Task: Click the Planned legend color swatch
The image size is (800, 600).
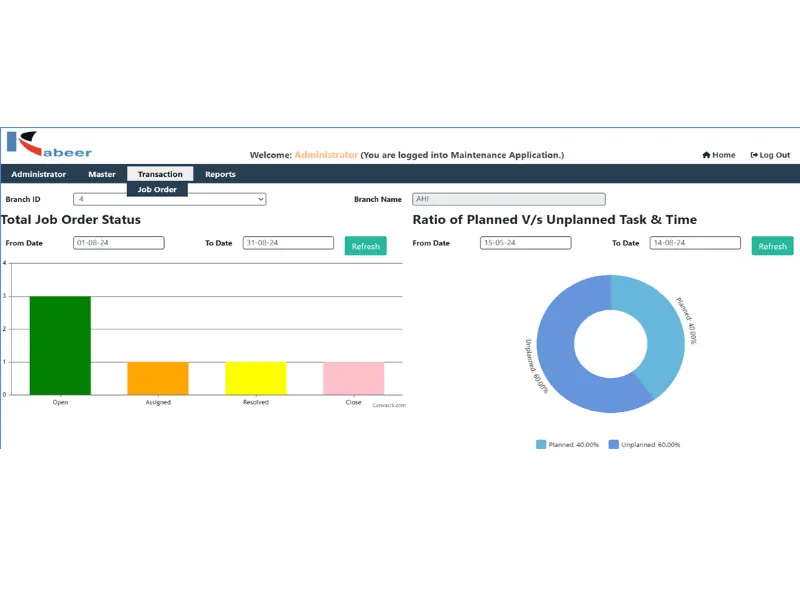Action: click(x=541, y=444)
